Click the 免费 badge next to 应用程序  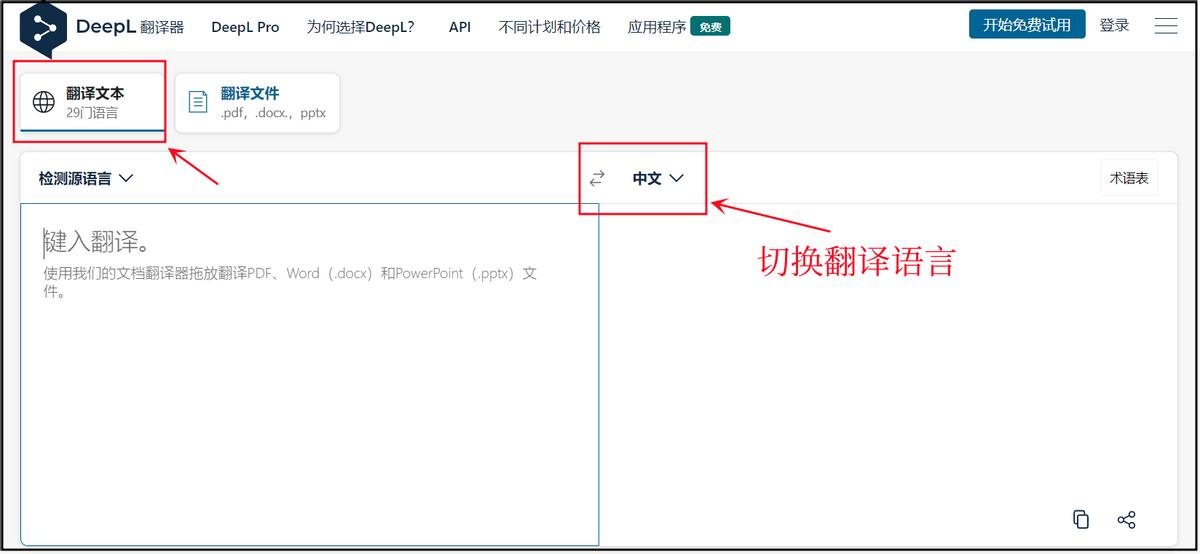[x=710, y=27]
